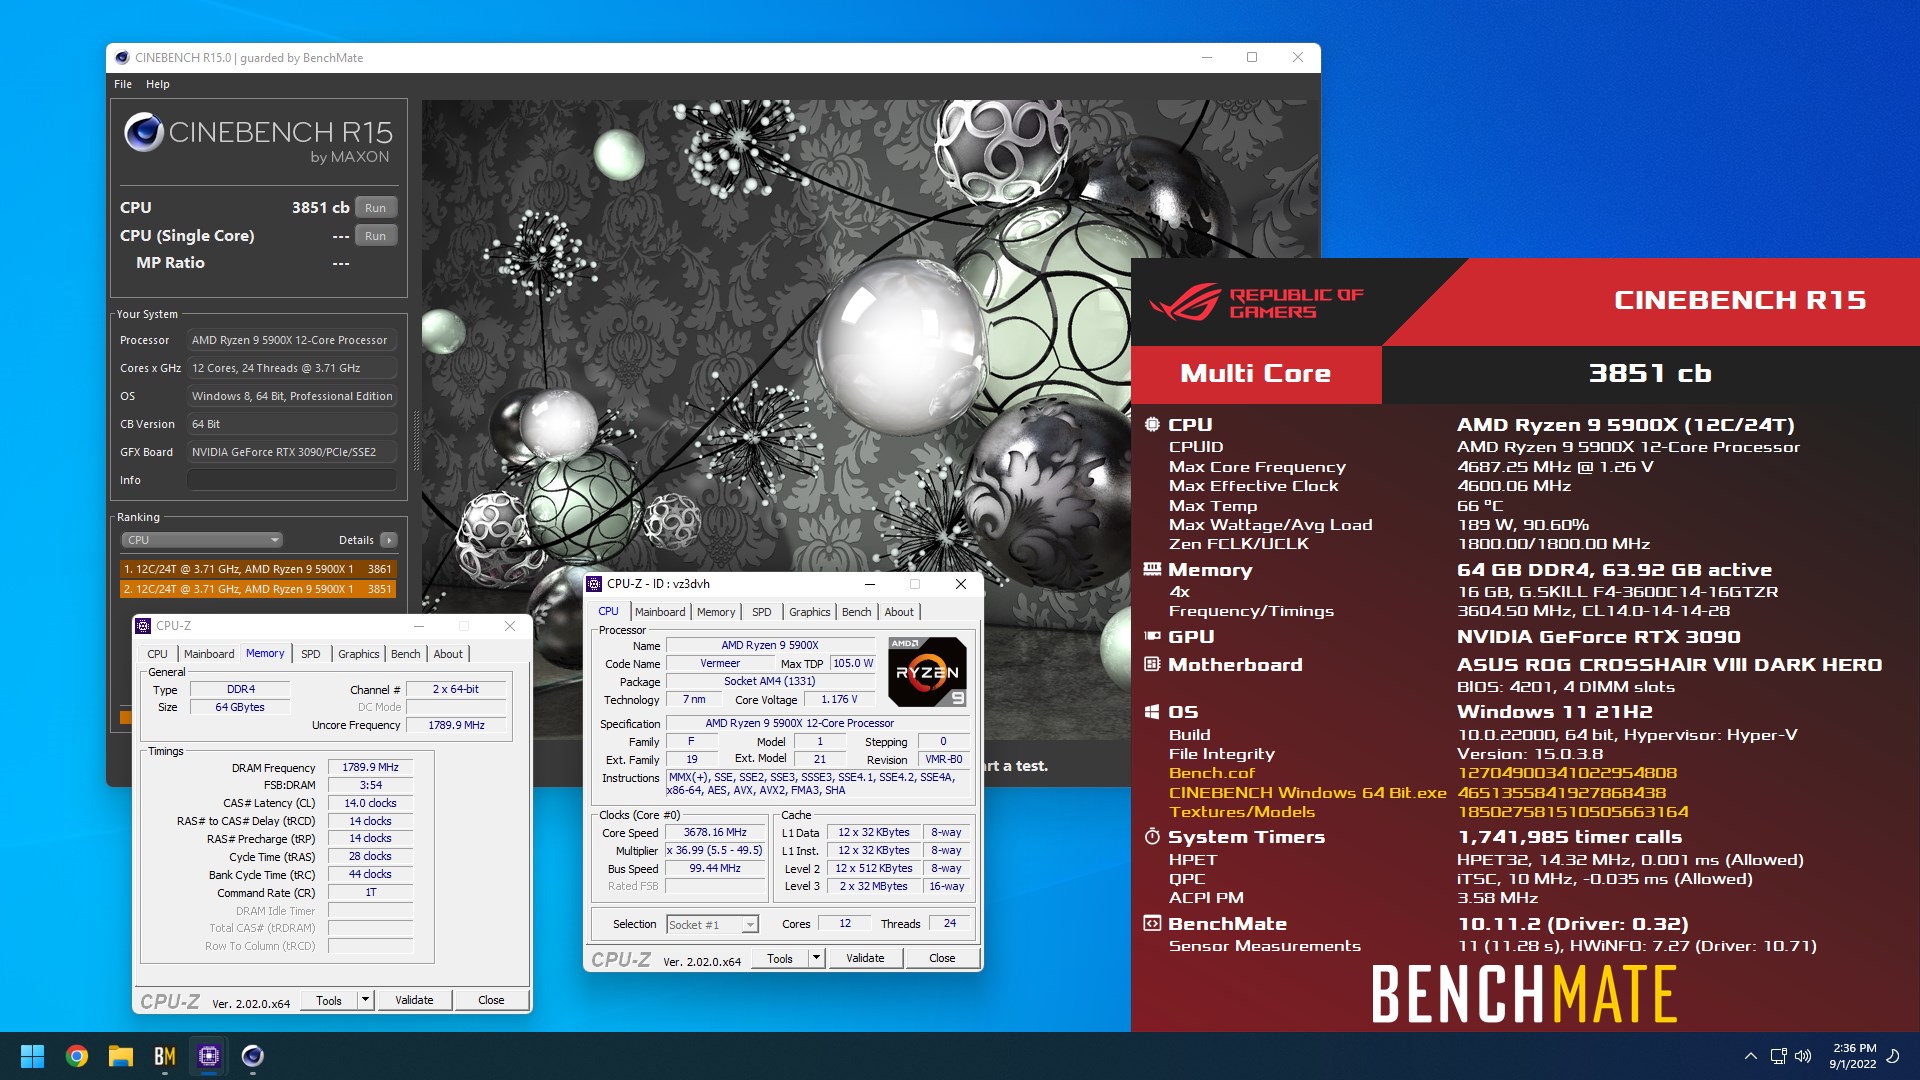Click BenchMate Motherboard section icon
Image resolution: width=1920 pixels, height=1080 pixels.
pos(1152,664)
